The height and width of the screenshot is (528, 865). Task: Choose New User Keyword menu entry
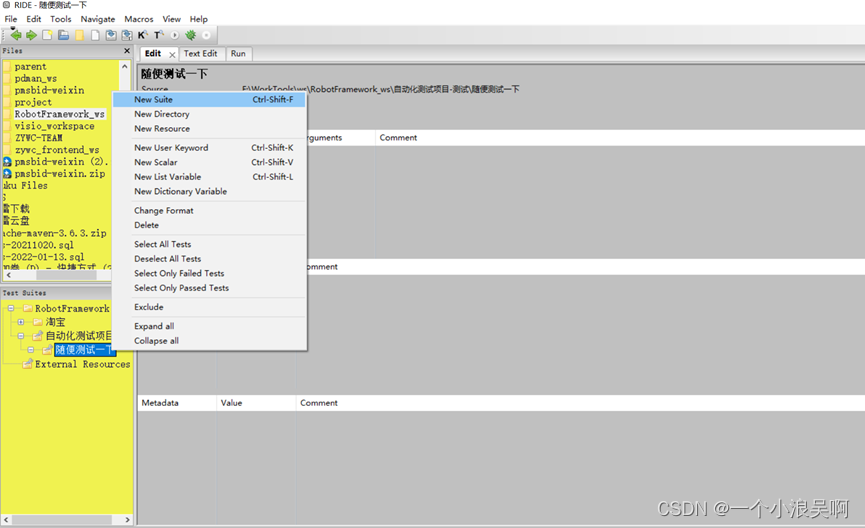point(210,147)
